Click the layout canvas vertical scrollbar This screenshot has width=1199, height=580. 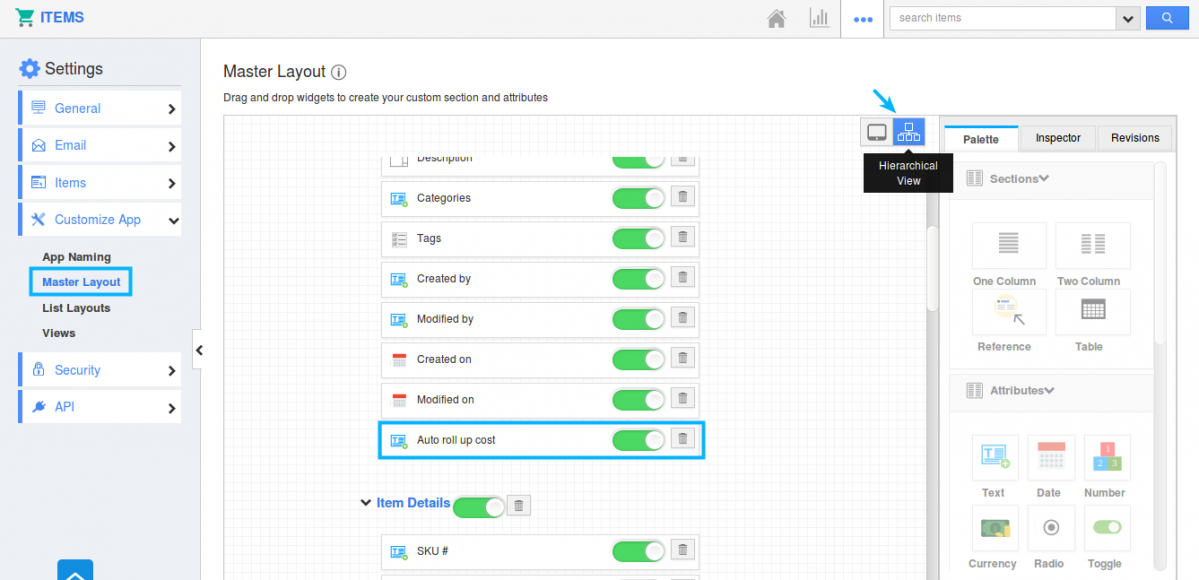[932, 269]
